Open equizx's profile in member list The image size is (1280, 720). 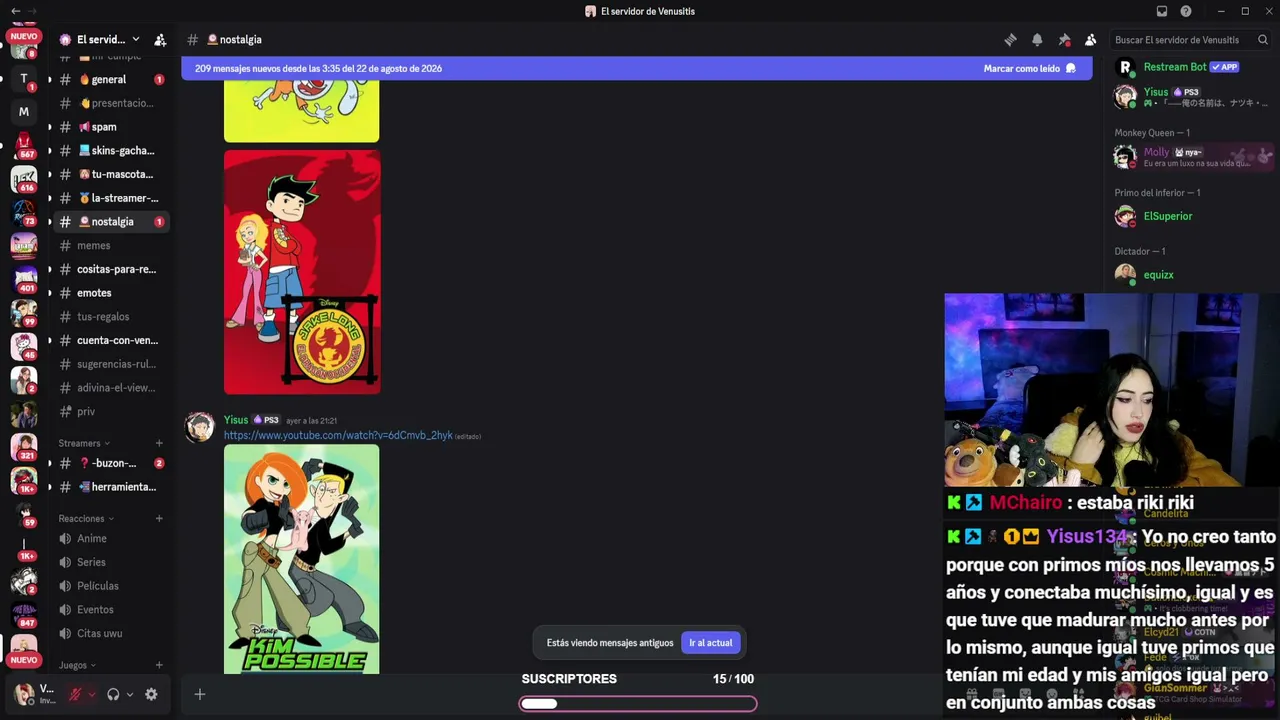coord(1190,275)
